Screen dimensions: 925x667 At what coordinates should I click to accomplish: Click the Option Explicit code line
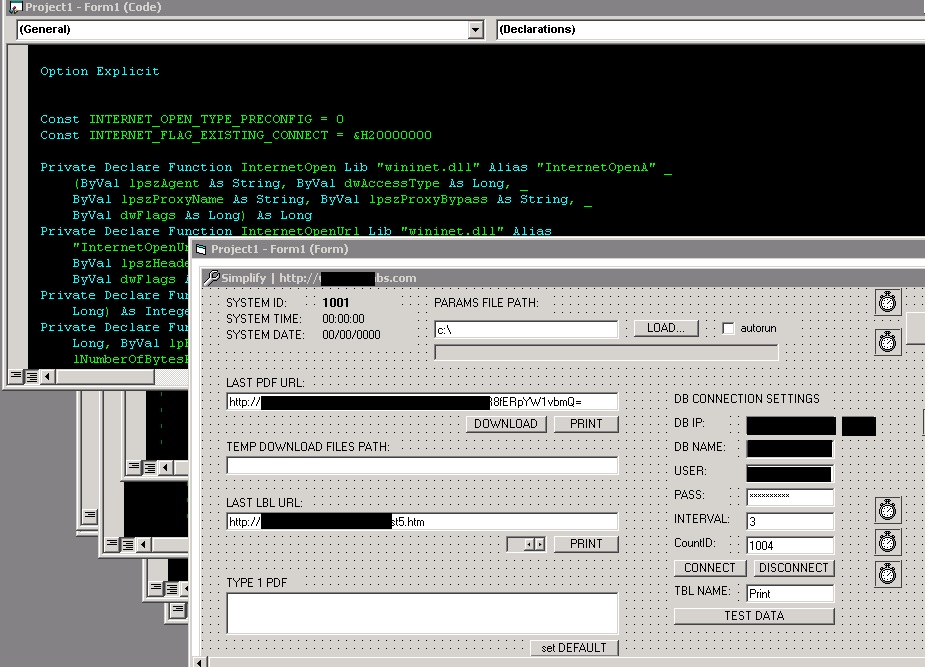tap(100, 71)
